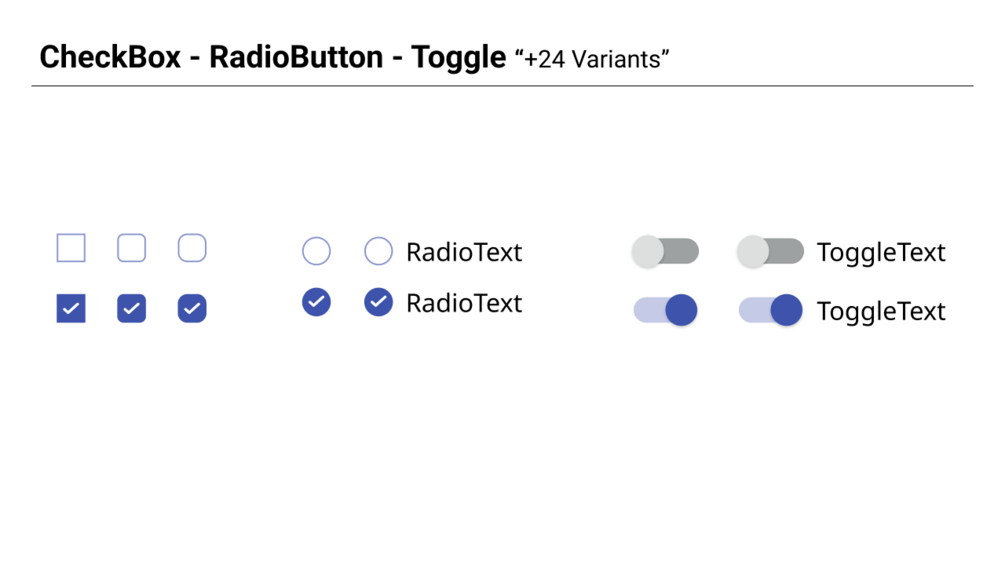Screen dimensions: 1005x565
Task: Click the selected radio button beside RadioText
Action: coord(378,301)
